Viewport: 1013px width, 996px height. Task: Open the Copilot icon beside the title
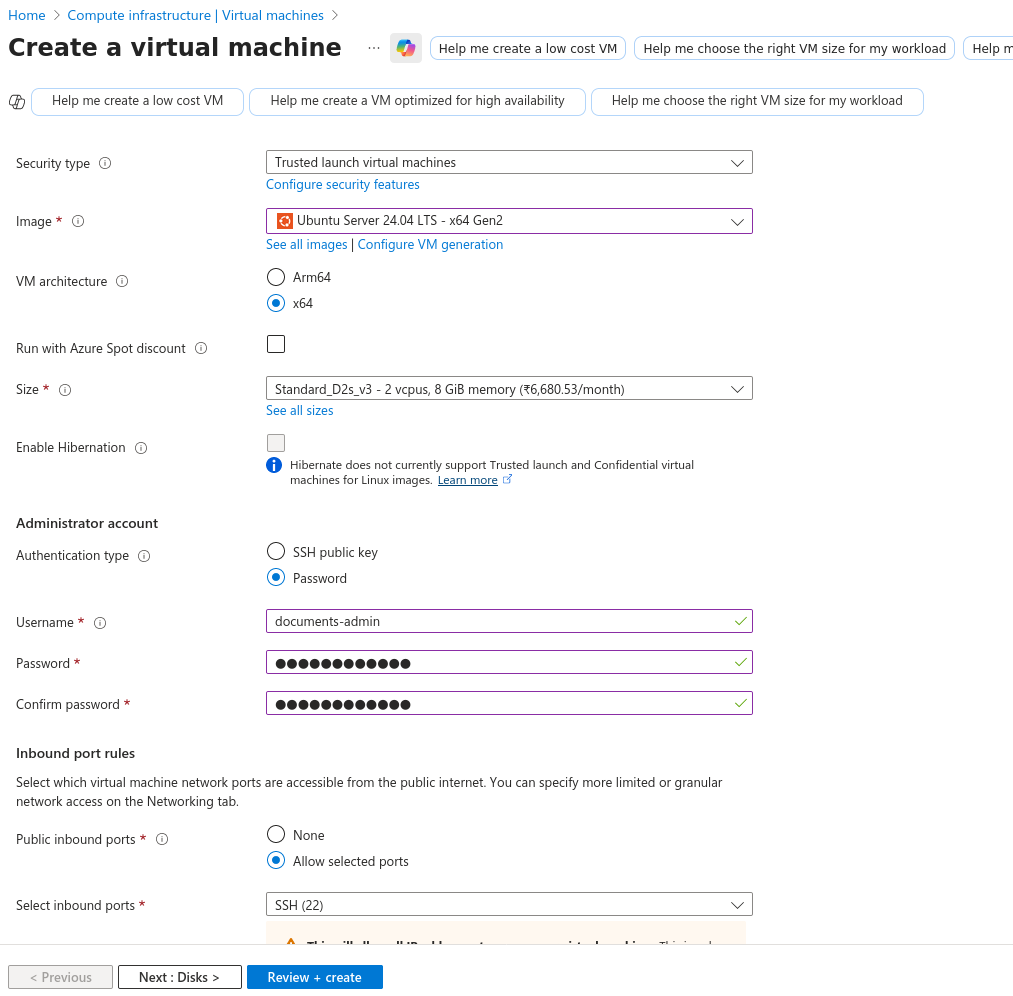click(406, 48)
